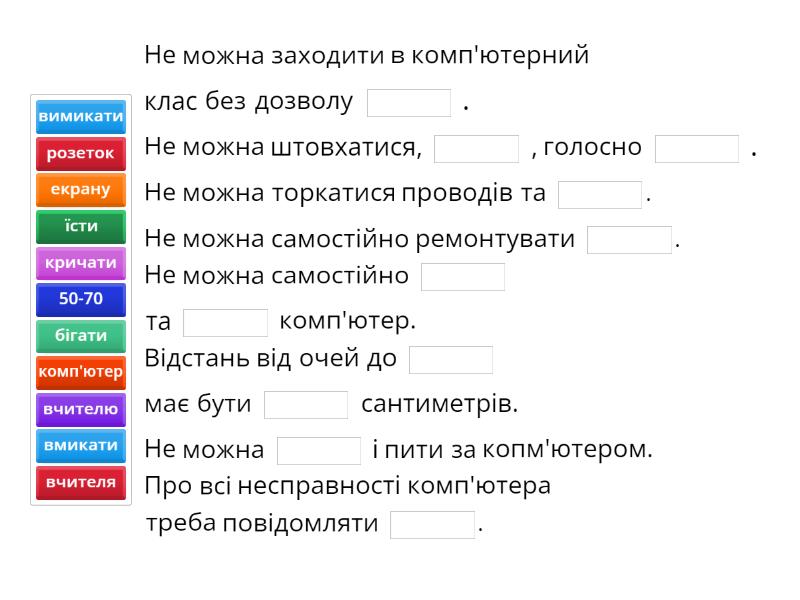Select the blank between 'та' and 'комп'ютер.'
This screenshot has height=600, width=800.
pyautogui.click(x=226, y=323)
